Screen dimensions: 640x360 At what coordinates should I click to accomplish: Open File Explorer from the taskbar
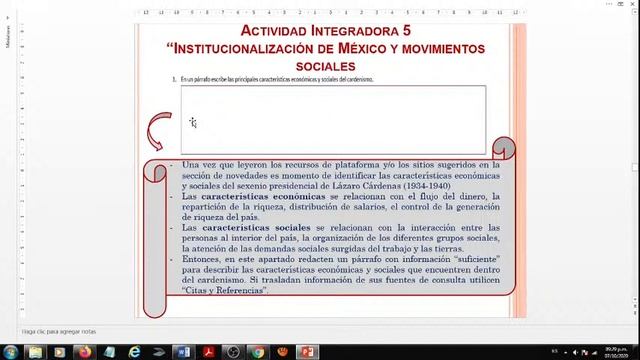35,352
